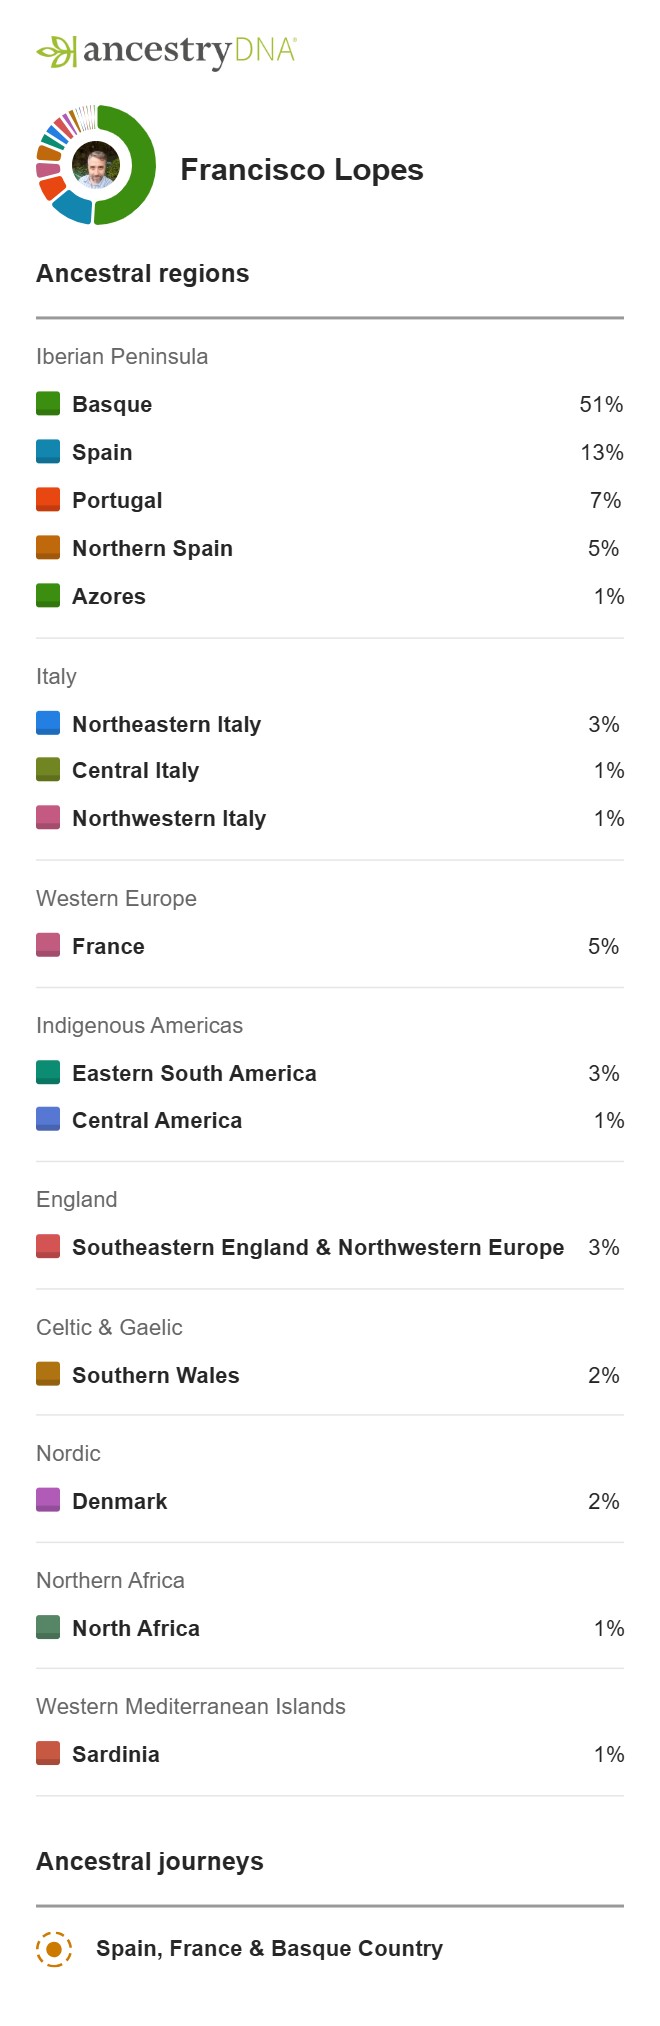Select the North Africa region

pos(136,1629)
